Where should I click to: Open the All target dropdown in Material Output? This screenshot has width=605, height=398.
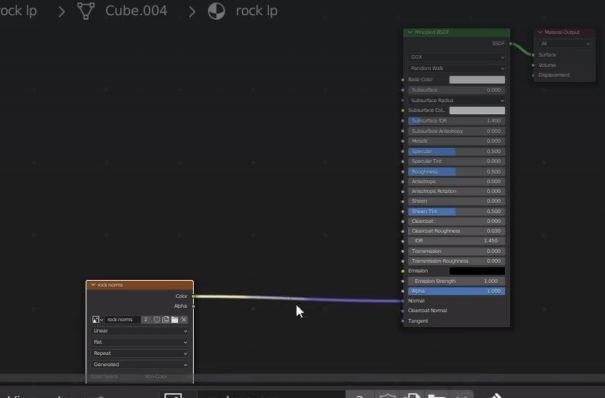point(564,44)
